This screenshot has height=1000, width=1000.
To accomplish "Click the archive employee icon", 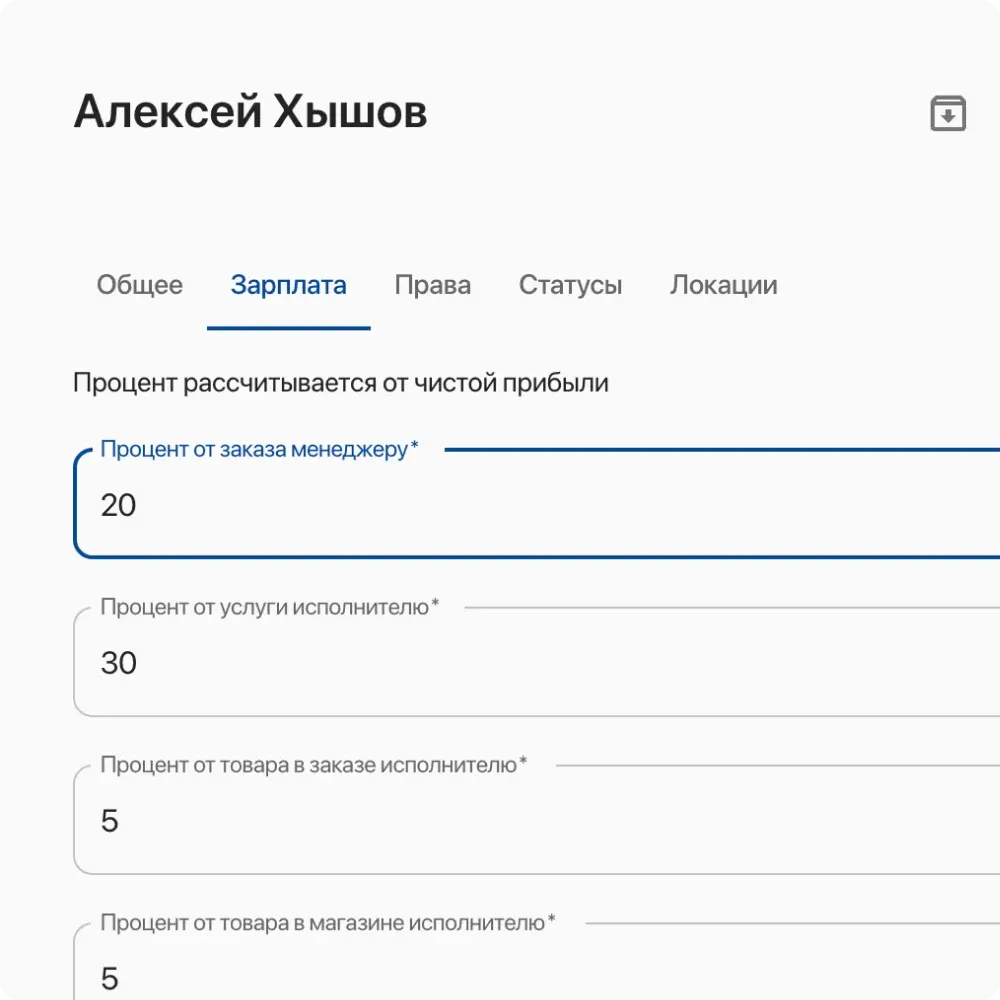I will point(946,114).
